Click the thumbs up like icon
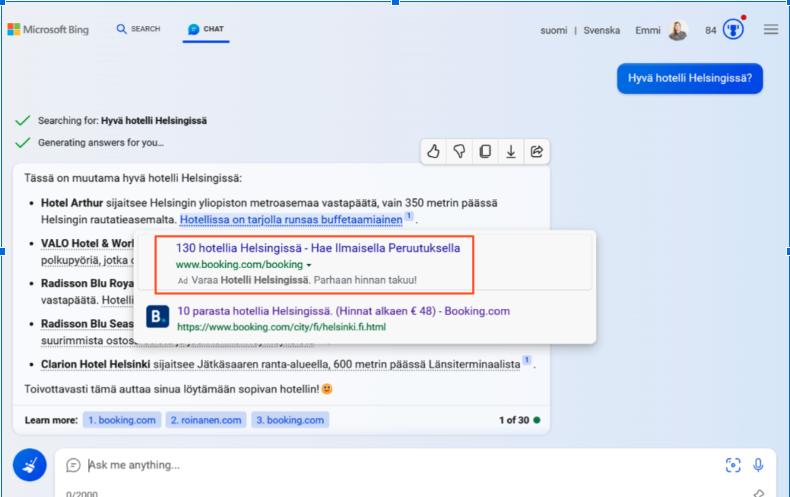790x497 pixels. click(433, 151)
